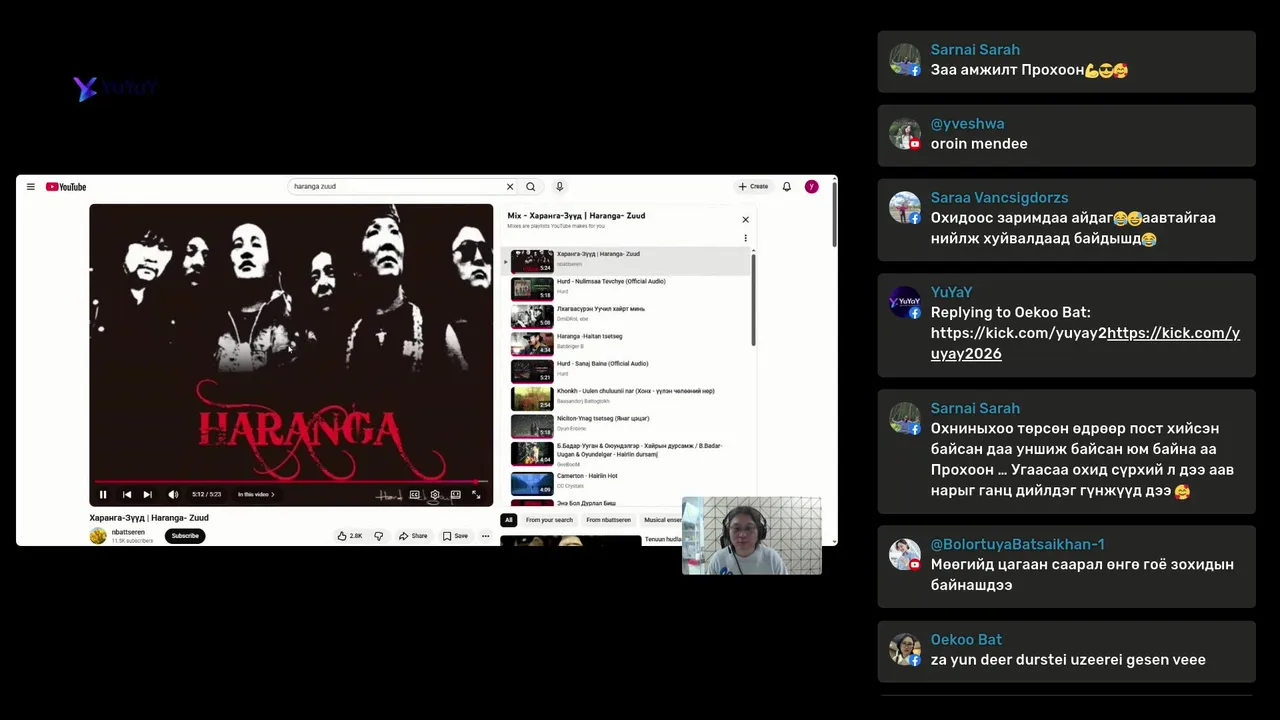Close the Mix playlist panel

(x=745, y=220)
